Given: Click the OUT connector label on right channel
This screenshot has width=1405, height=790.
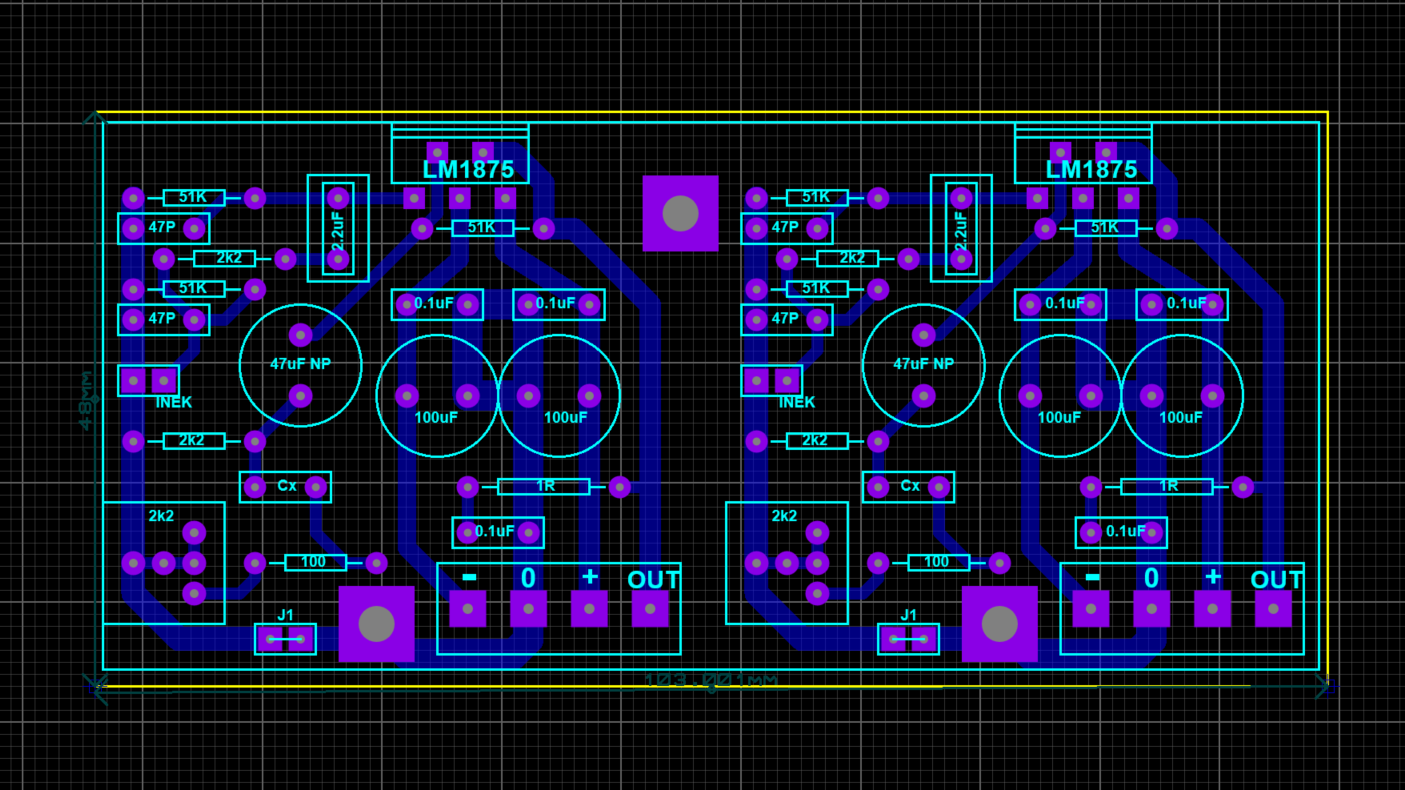Looking at the screenshot, I should coord(1277,580).
